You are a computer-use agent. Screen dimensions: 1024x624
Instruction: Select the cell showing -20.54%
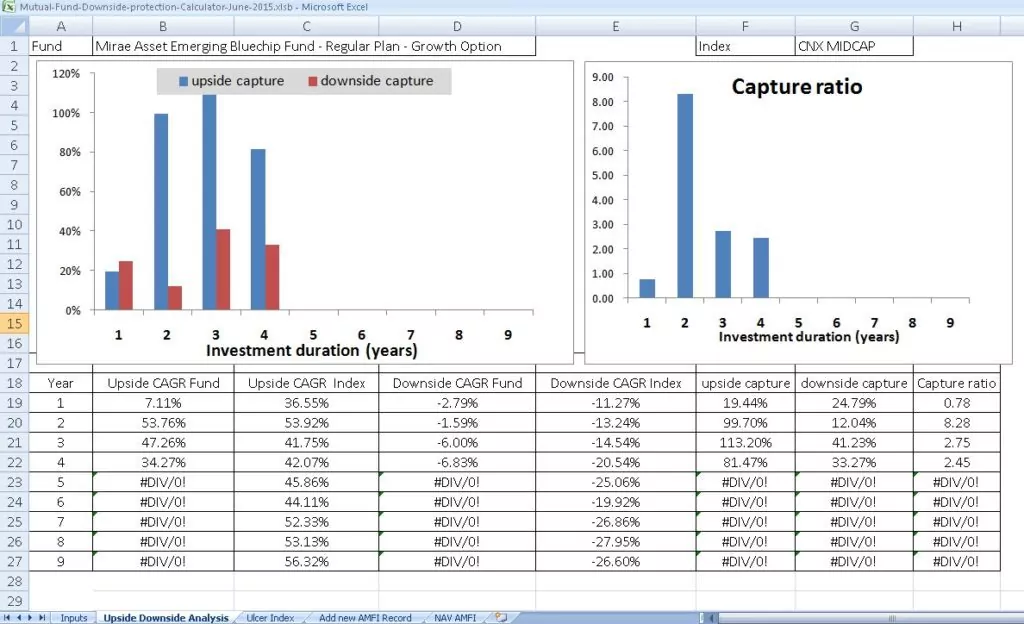616,462
